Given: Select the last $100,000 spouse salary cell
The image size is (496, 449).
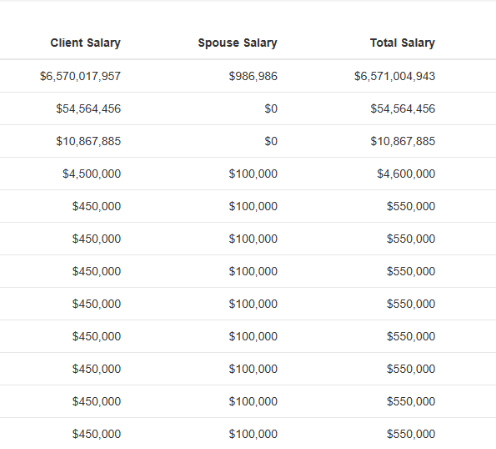Looking at the screenshot, I should coord(253,434).
